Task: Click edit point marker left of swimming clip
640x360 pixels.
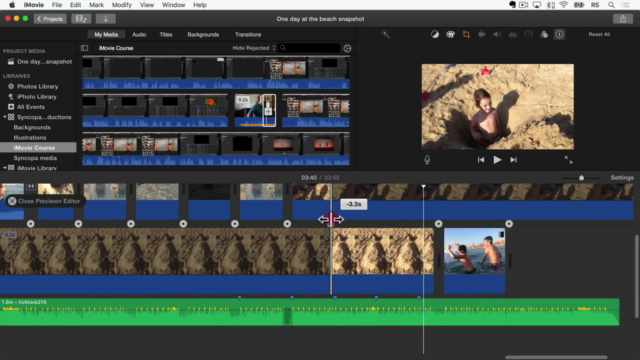Action: click(438, 224)
